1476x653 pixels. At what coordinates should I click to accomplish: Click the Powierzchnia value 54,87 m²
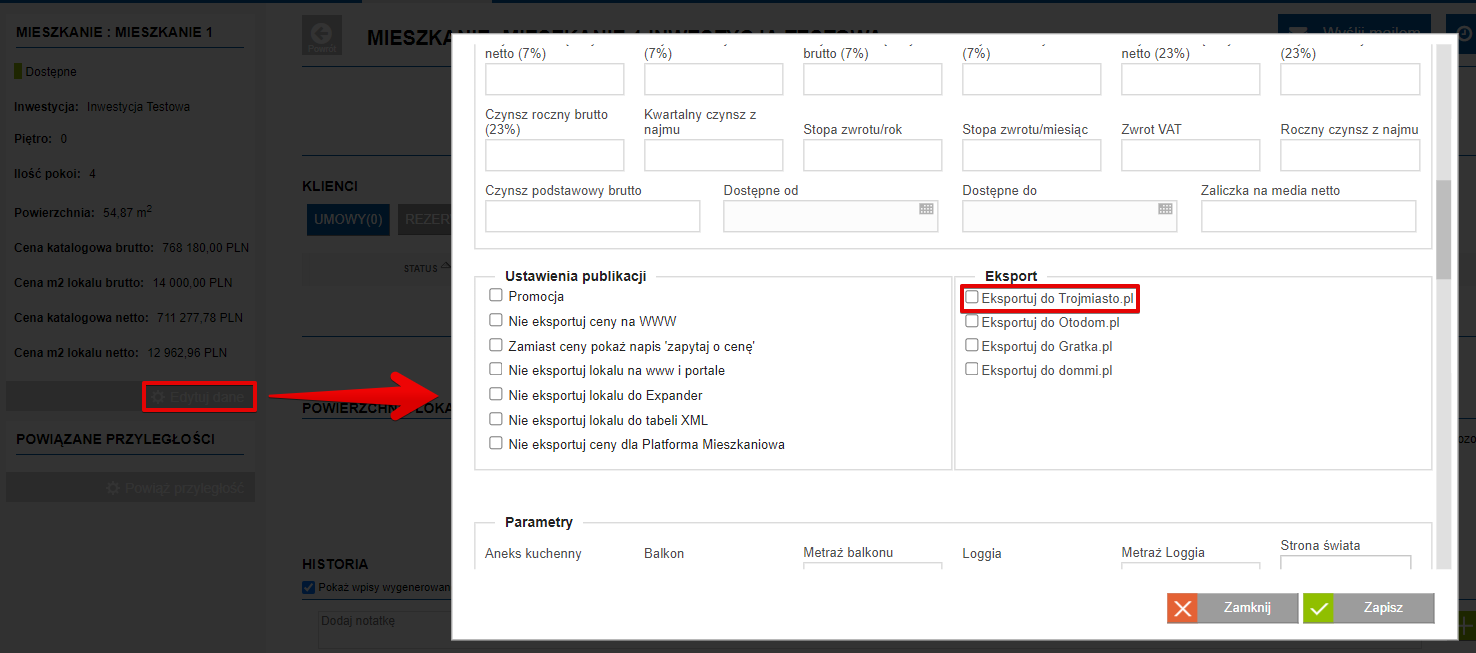click(128, 212)
